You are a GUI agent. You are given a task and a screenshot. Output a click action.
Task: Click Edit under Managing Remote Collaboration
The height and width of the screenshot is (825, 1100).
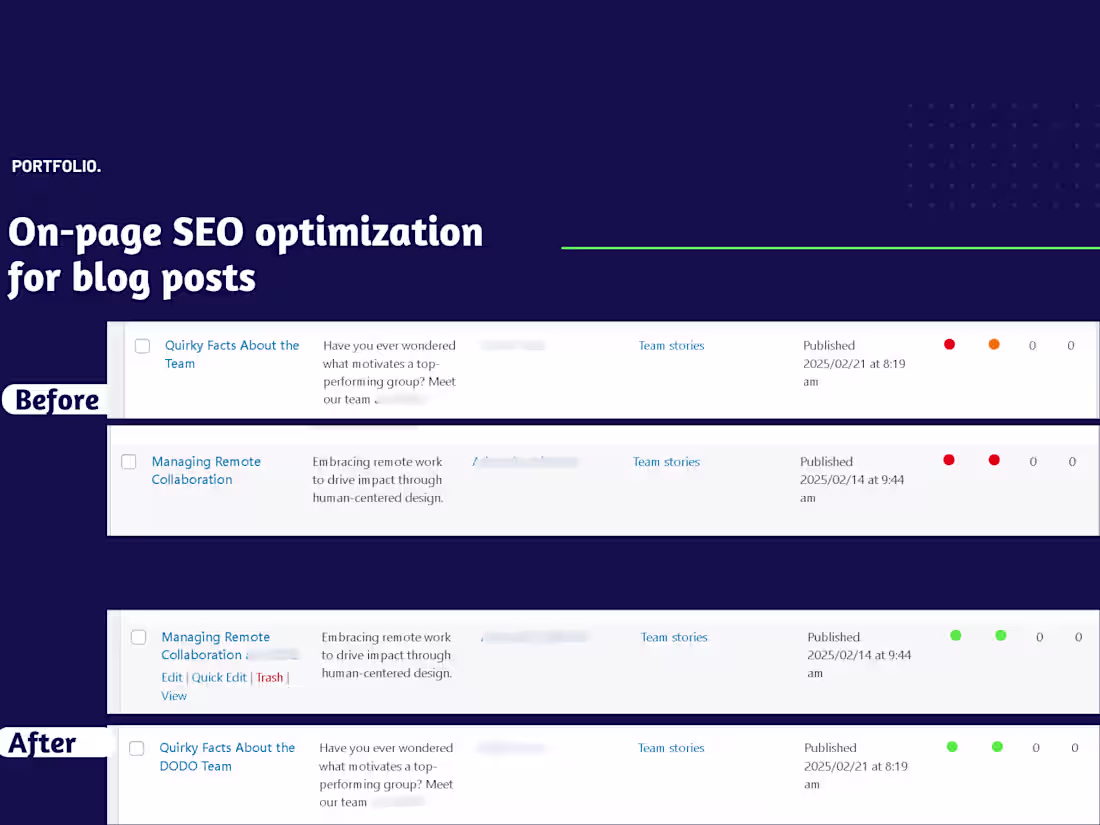coord(171,677)
